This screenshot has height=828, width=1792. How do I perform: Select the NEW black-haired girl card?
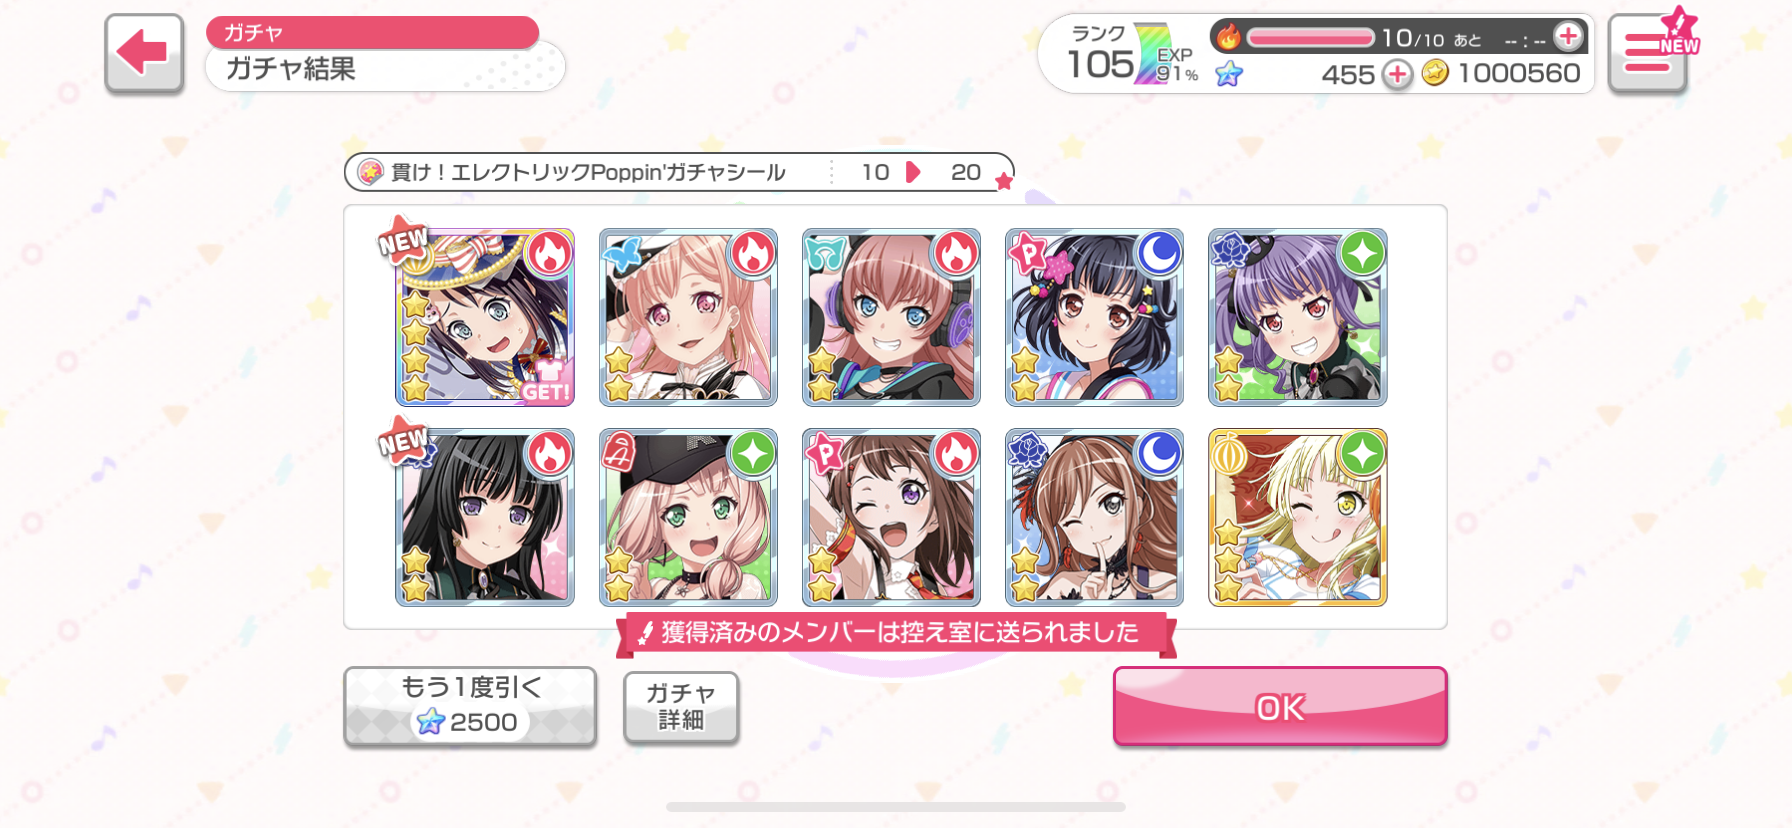(485, 518)
